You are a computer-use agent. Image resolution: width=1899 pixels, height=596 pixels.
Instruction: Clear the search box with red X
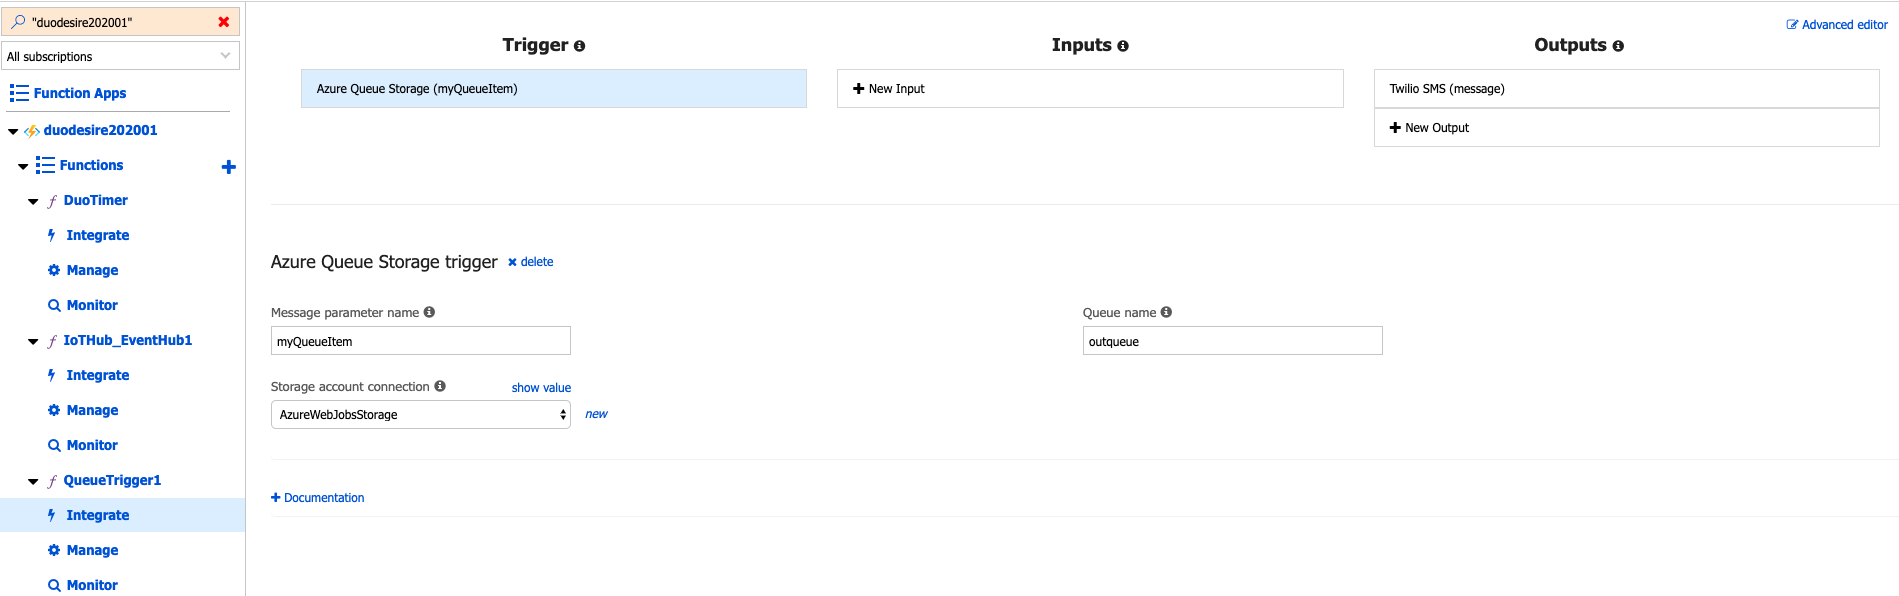click(x=224, y=22)
